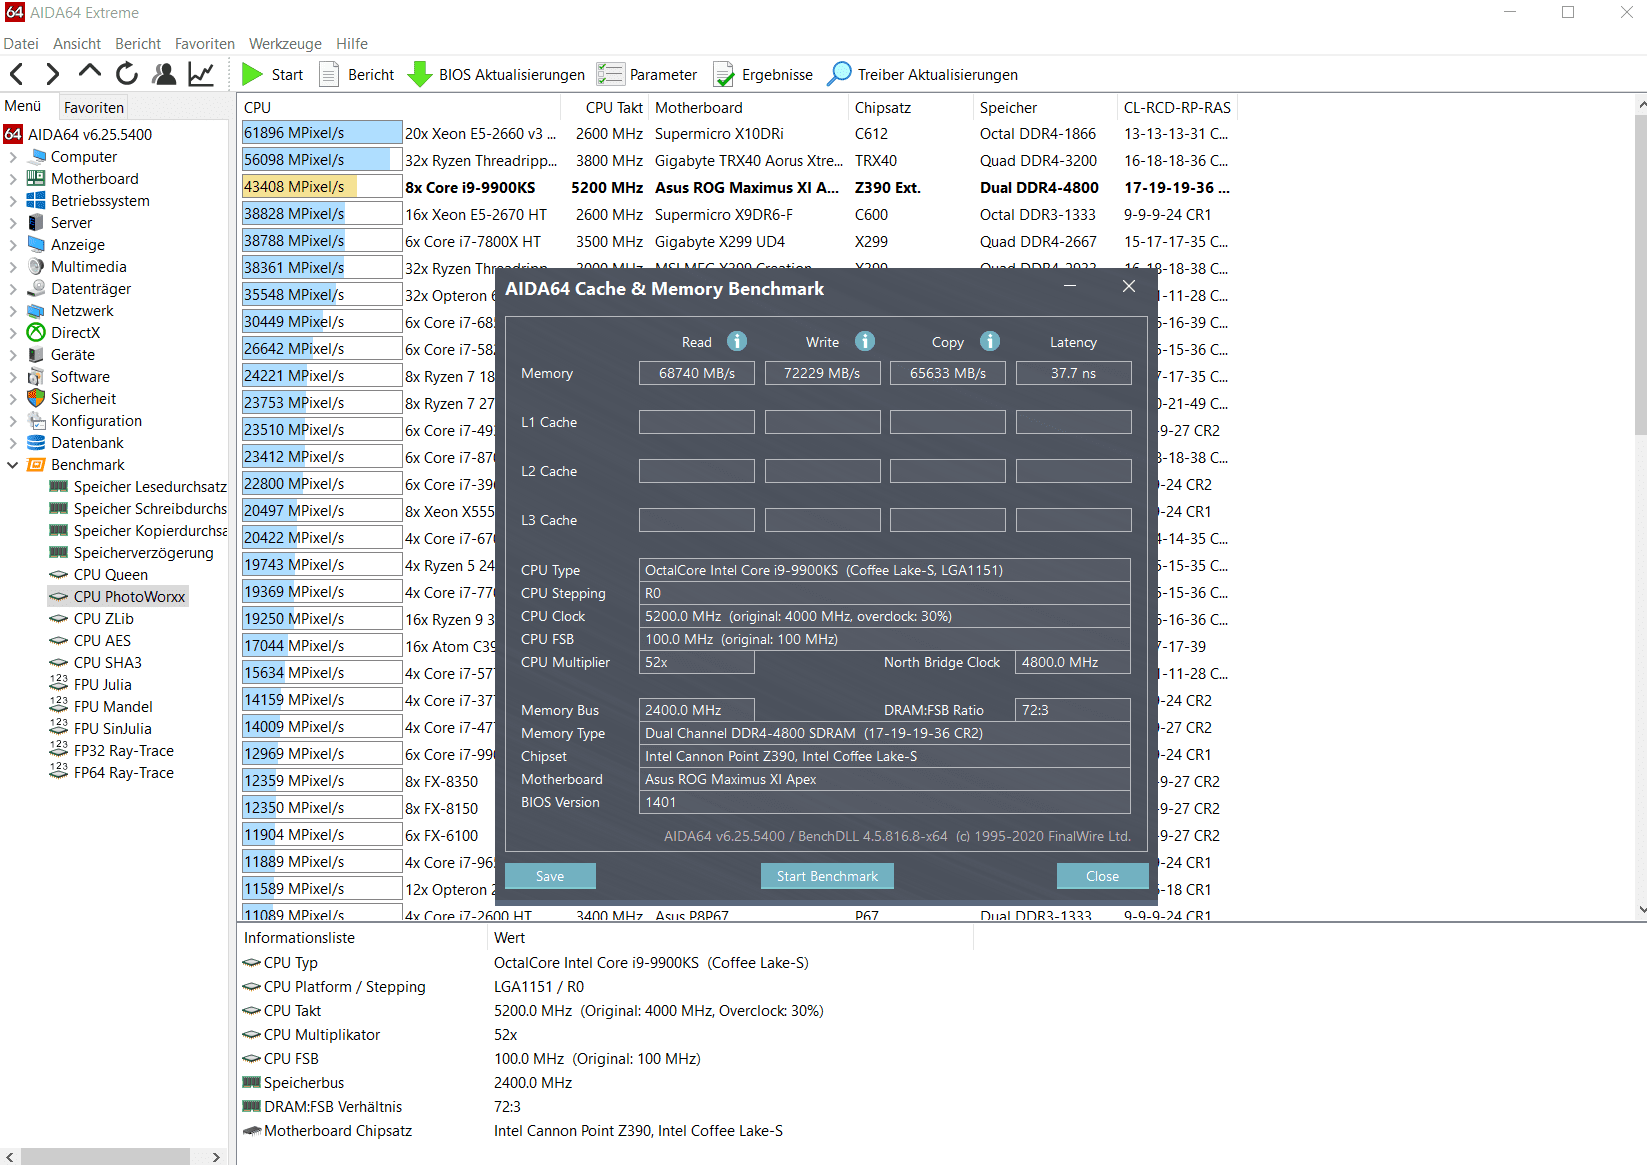Click the Up level arrow icon

(x=90, y=72)
